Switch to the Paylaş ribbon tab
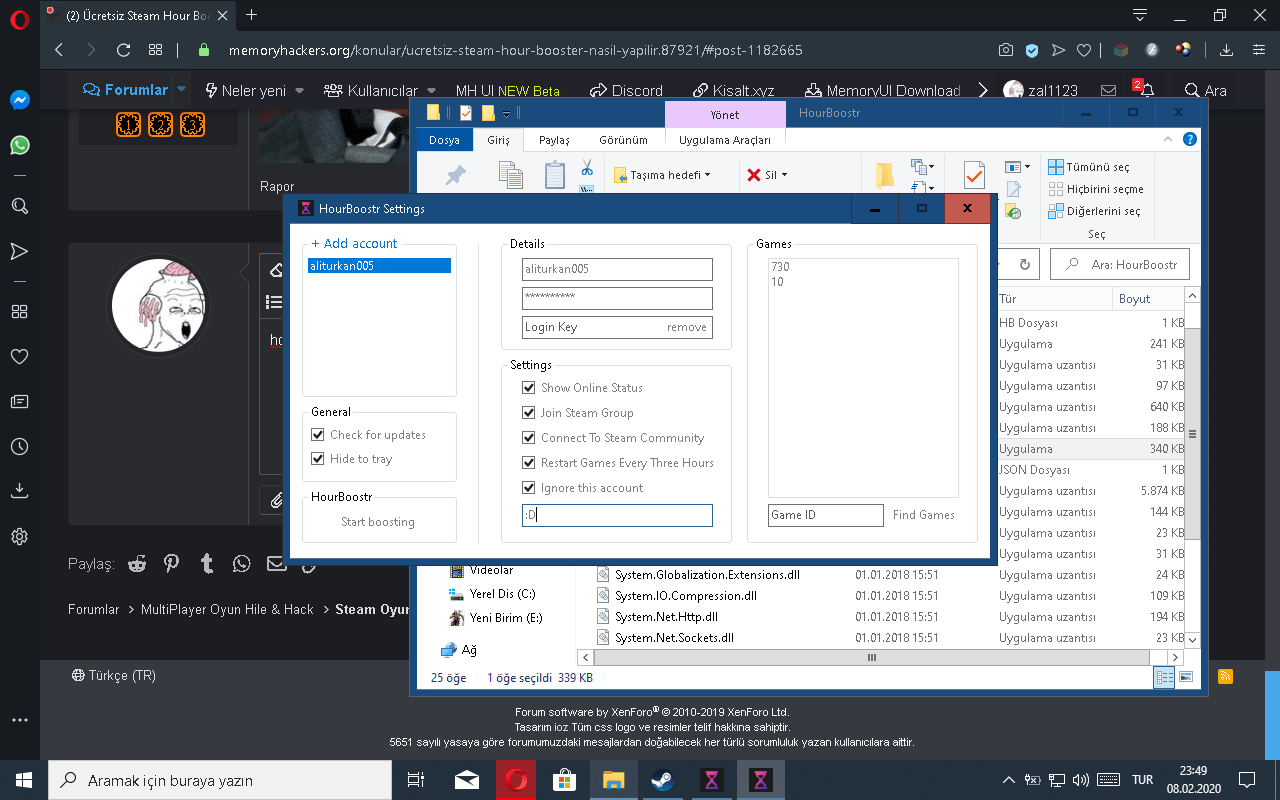Viewport: 1280px width, 800px height. tap(554, 140)
